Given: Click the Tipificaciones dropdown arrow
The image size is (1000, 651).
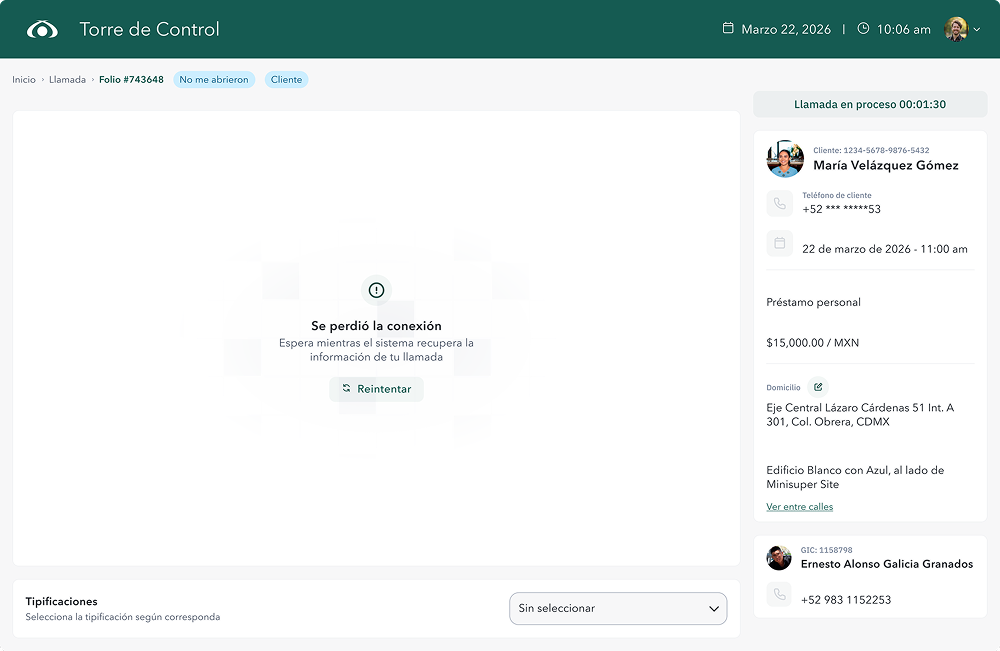Looking at the screenshot, I should point(714,609).
